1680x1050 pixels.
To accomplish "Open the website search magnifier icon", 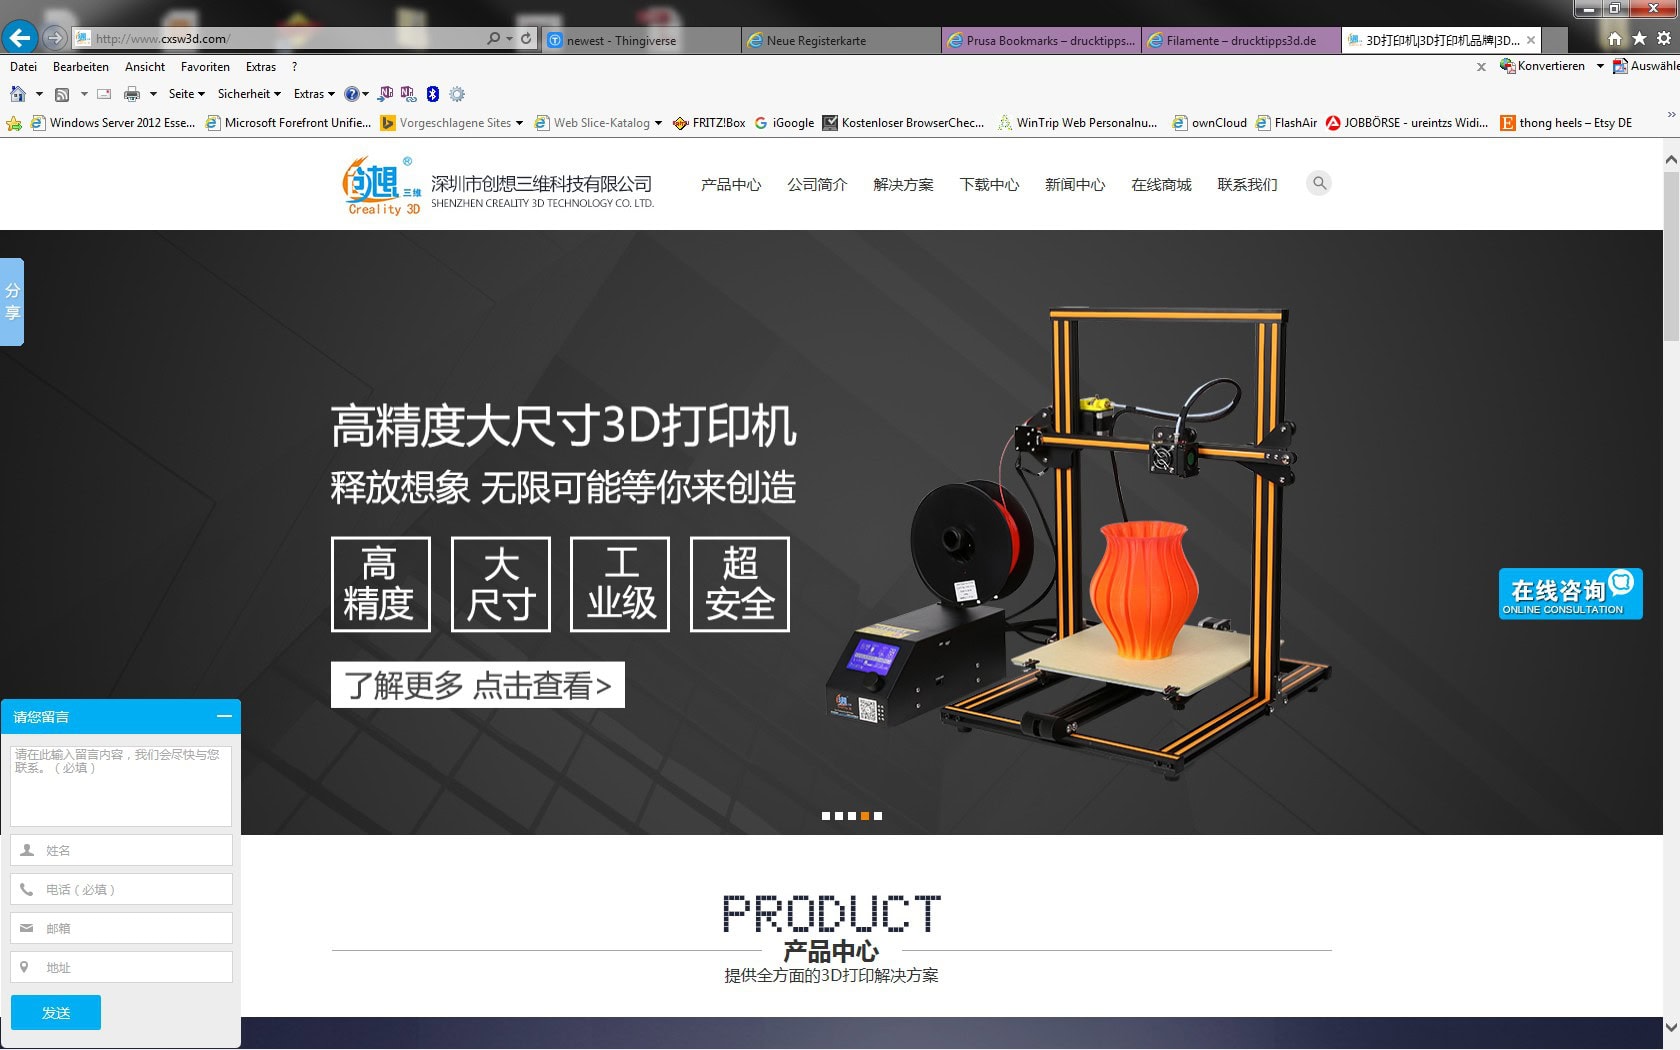I will 1319,183.
